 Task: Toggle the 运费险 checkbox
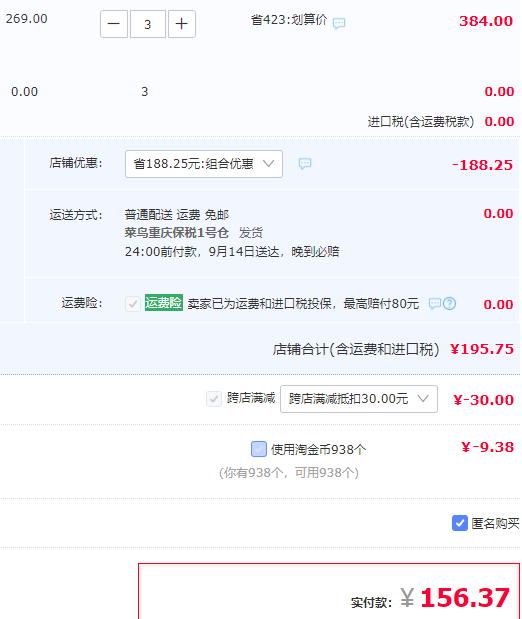[x=133, y=304]
